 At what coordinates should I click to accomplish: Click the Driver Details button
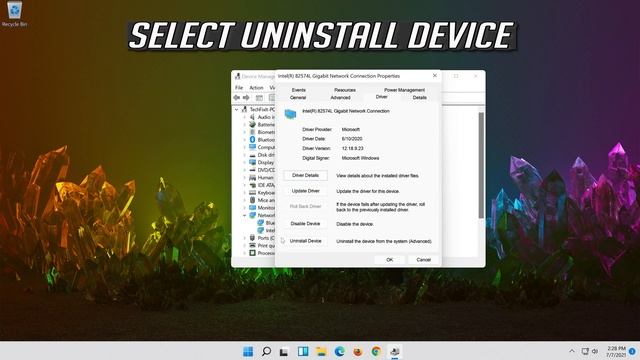[305, 176]
